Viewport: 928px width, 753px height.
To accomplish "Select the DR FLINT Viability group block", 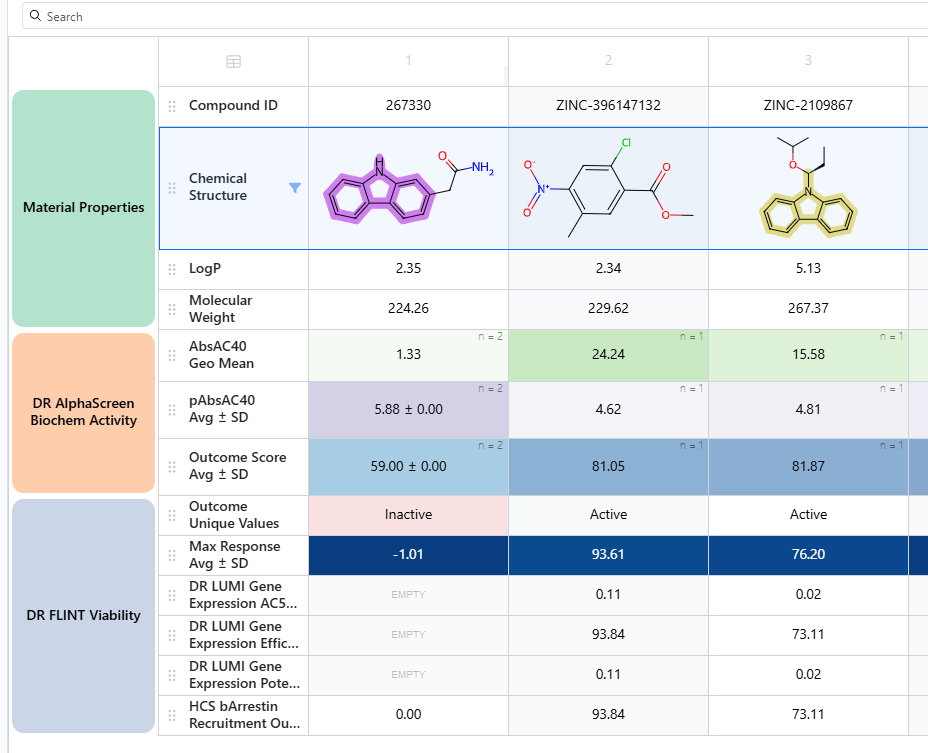I will pyautogui.click(x=83, y=616).
